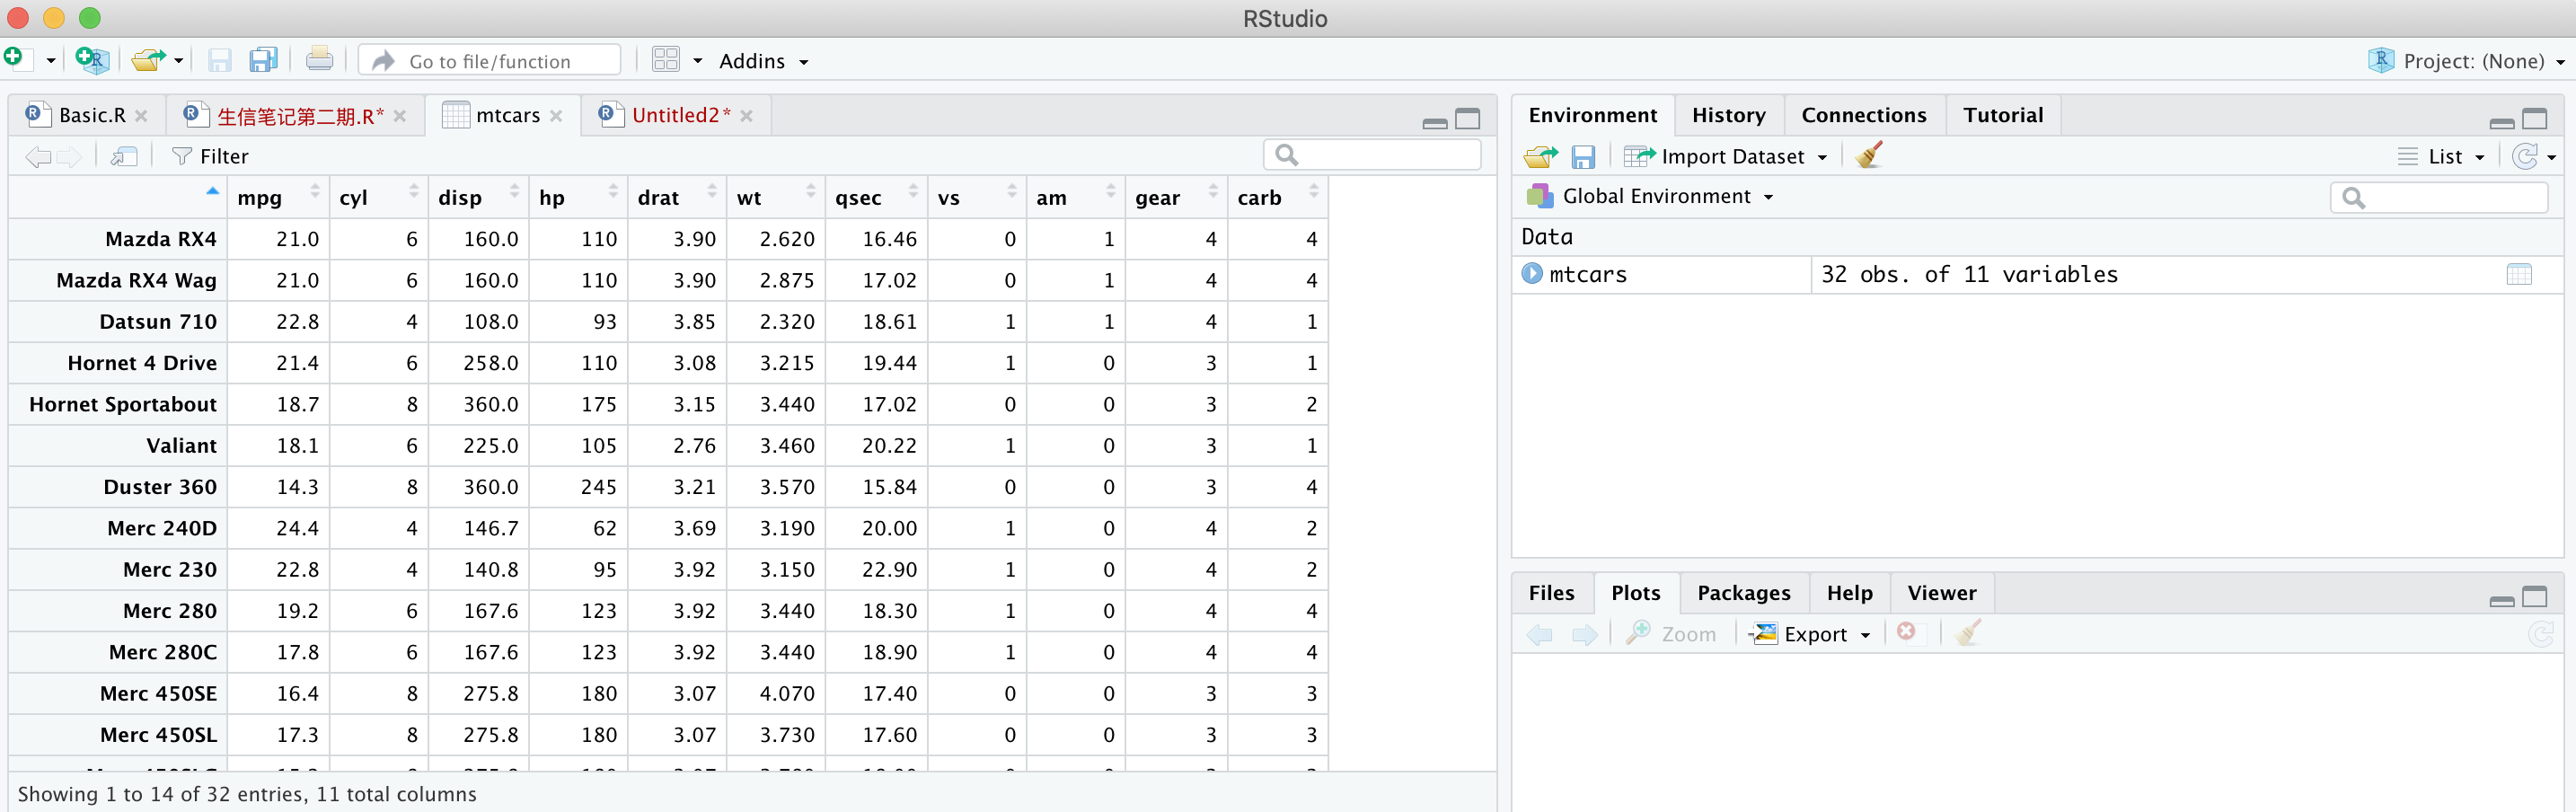Go back with the data viewer's left arrow
The height and width of the screenshot is (812, 2576).
[38, 156]
